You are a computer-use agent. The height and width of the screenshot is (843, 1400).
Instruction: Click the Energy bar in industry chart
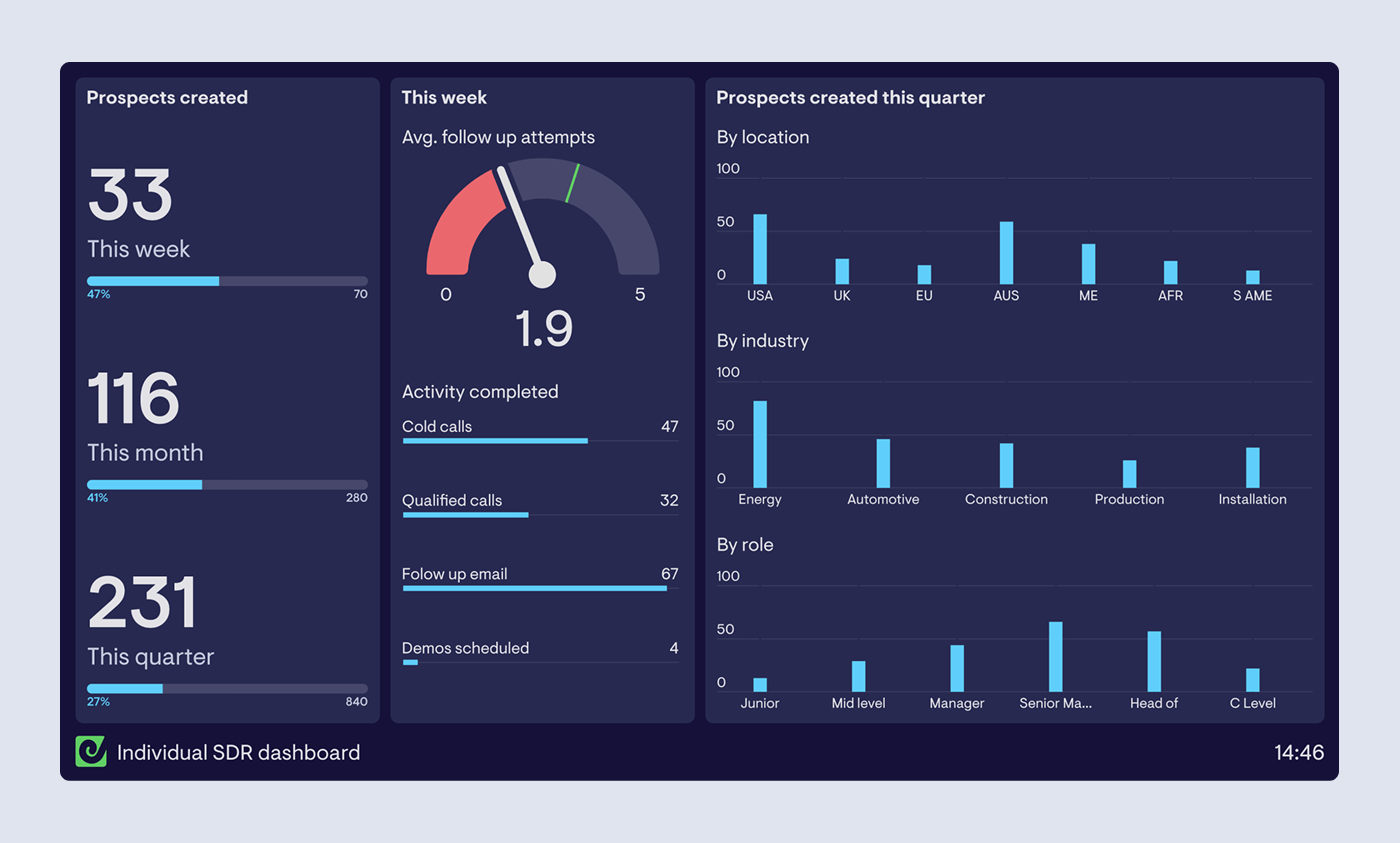pyautogui.click(x=760, y=444)
